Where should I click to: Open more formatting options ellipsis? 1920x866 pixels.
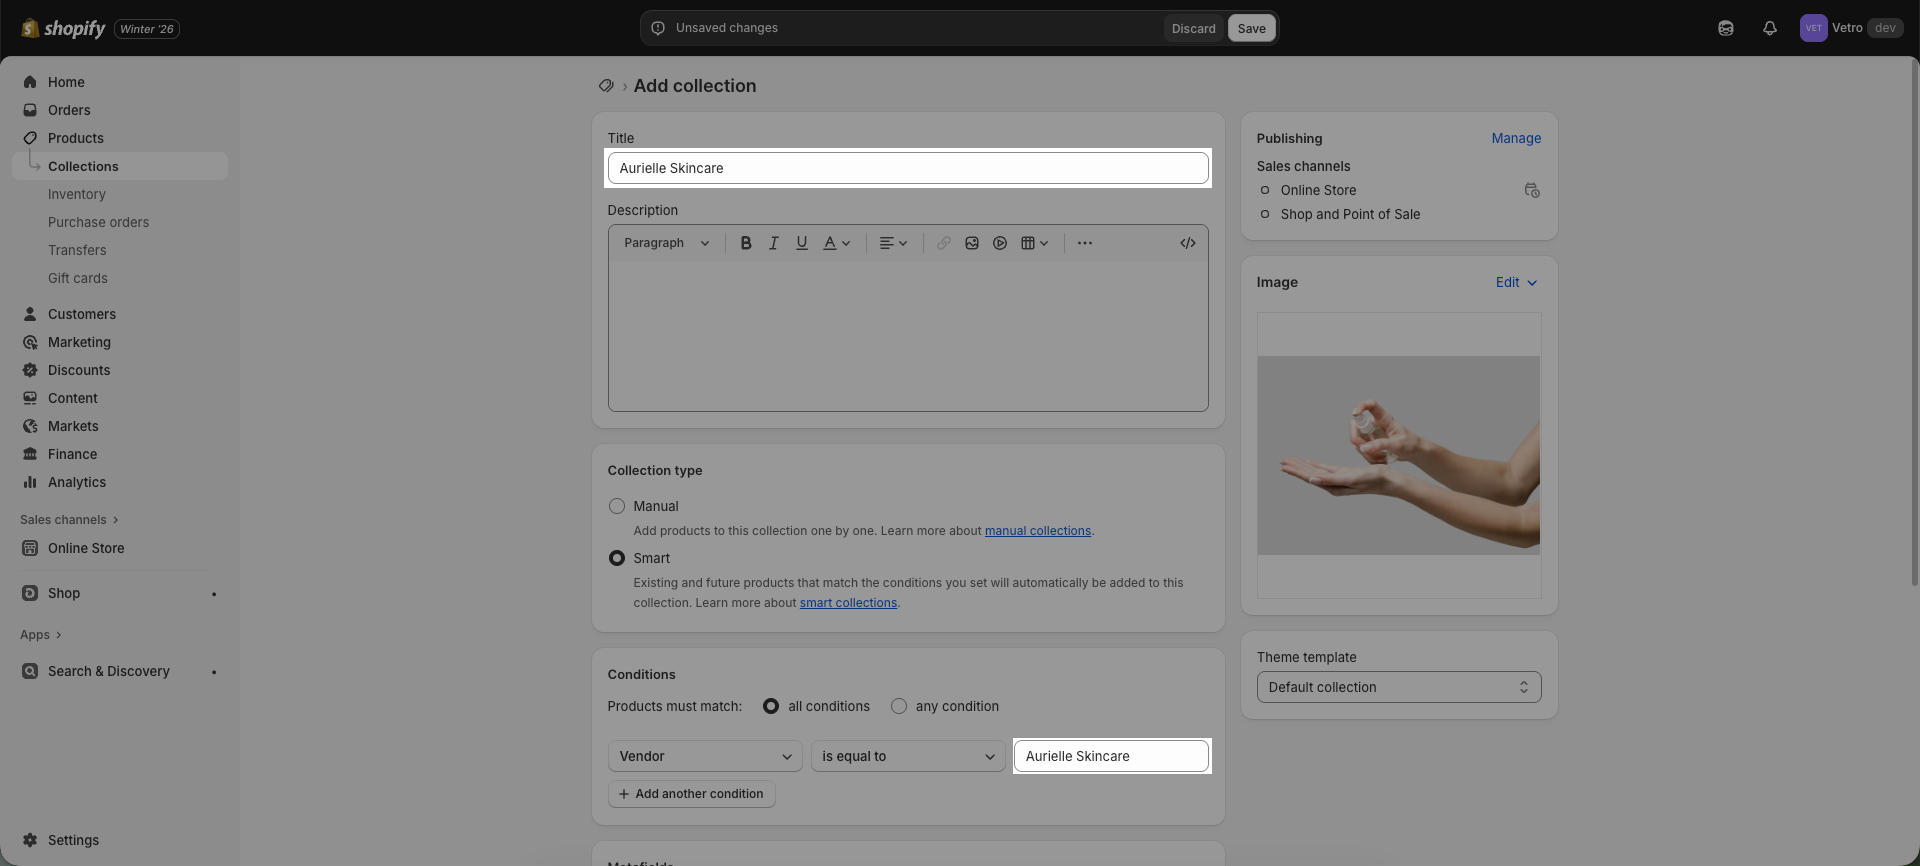tap(1084, 243)
